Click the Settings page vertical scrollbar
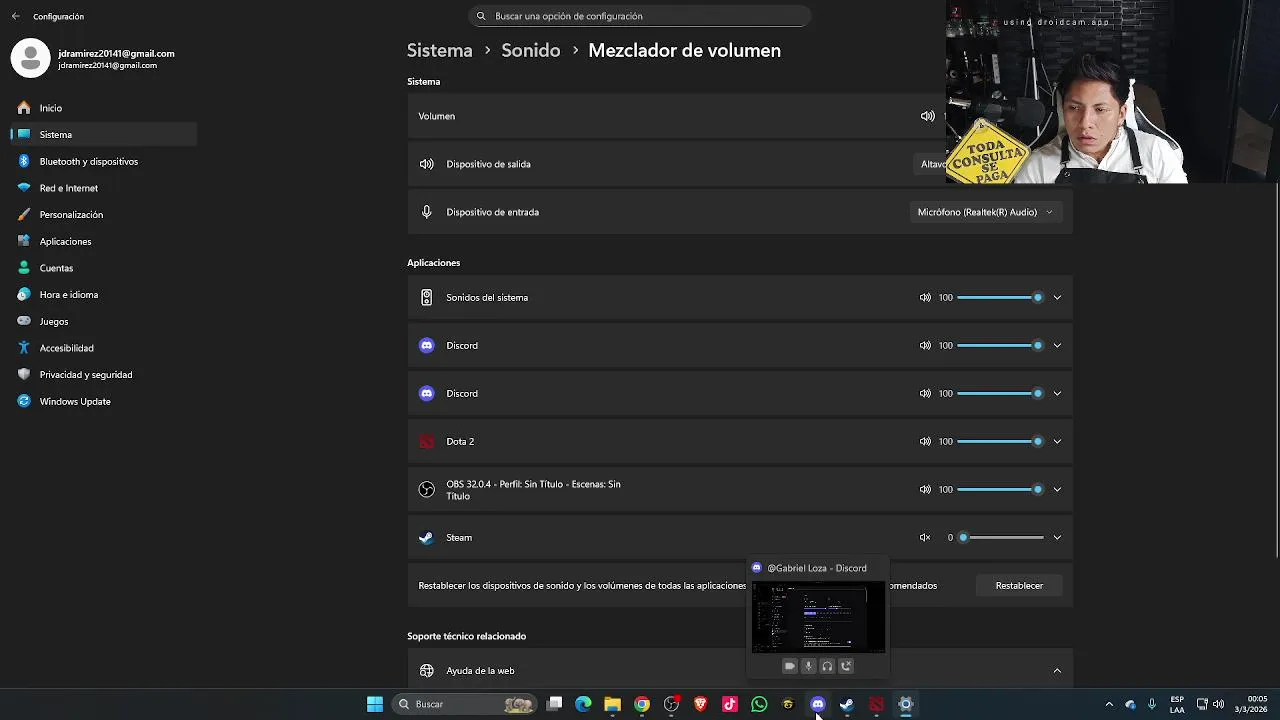 [x=1276, y=370]
